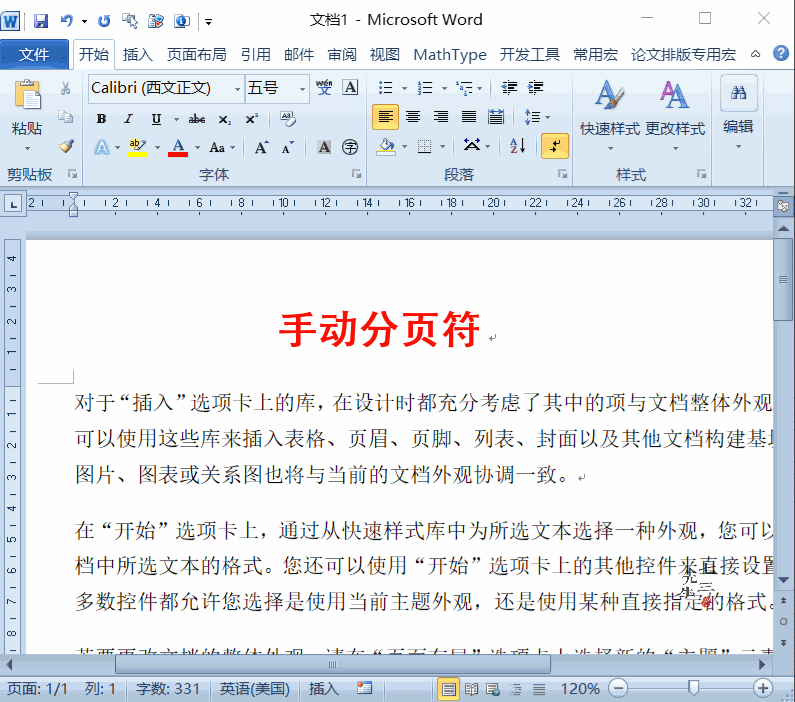Open Word Help with the question mark icon

pyautogui.click(x=781, y=53)
